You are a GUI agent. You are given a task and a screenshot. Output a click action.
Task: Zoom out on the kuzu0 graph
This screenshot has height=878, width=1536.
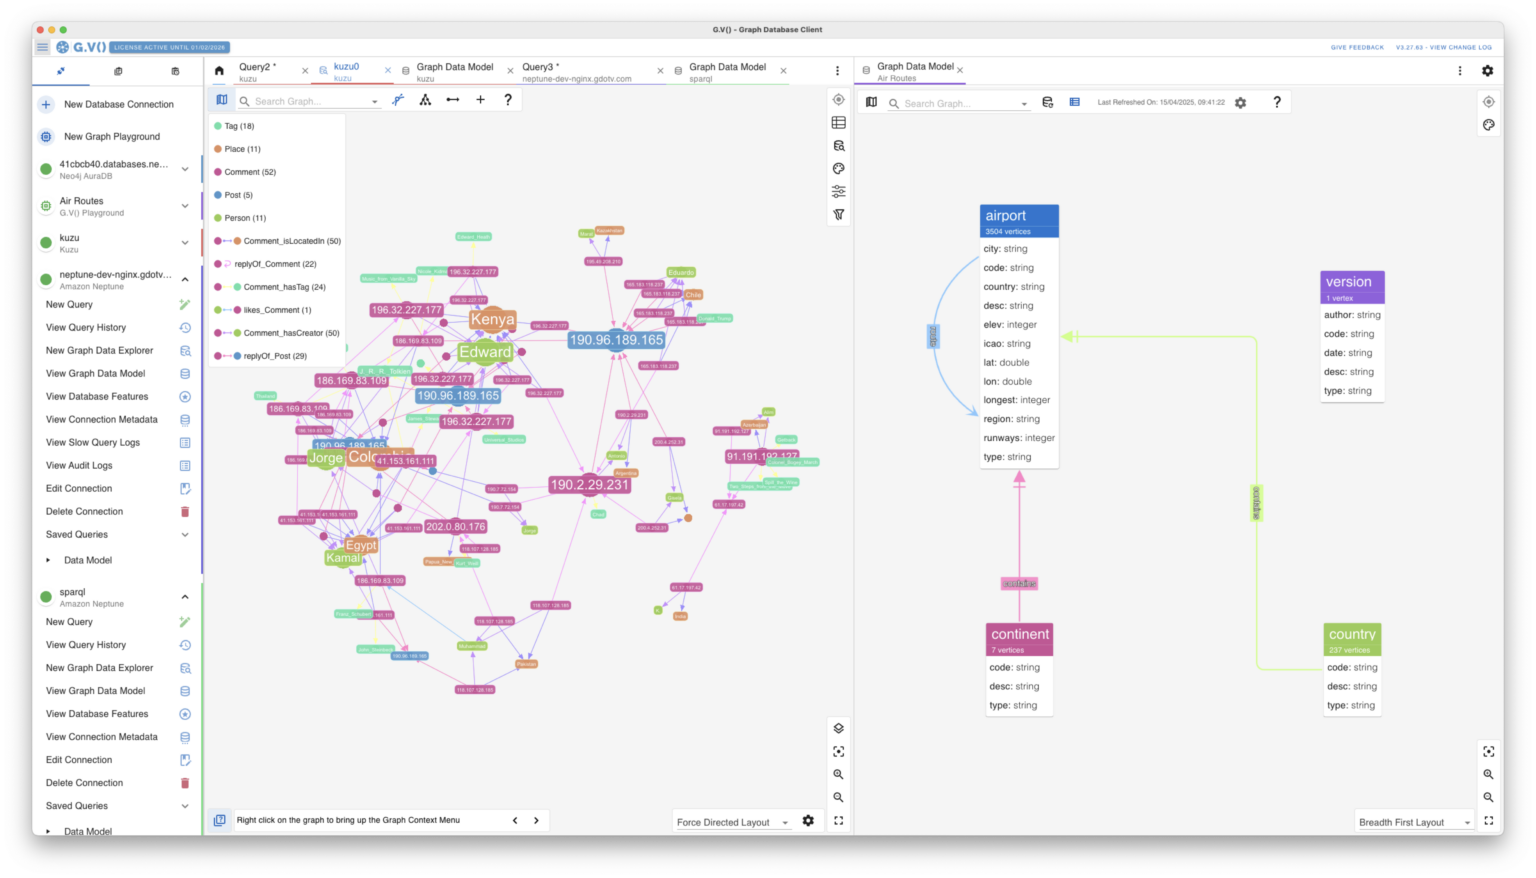pyautogui.click(x=838, y=798)
